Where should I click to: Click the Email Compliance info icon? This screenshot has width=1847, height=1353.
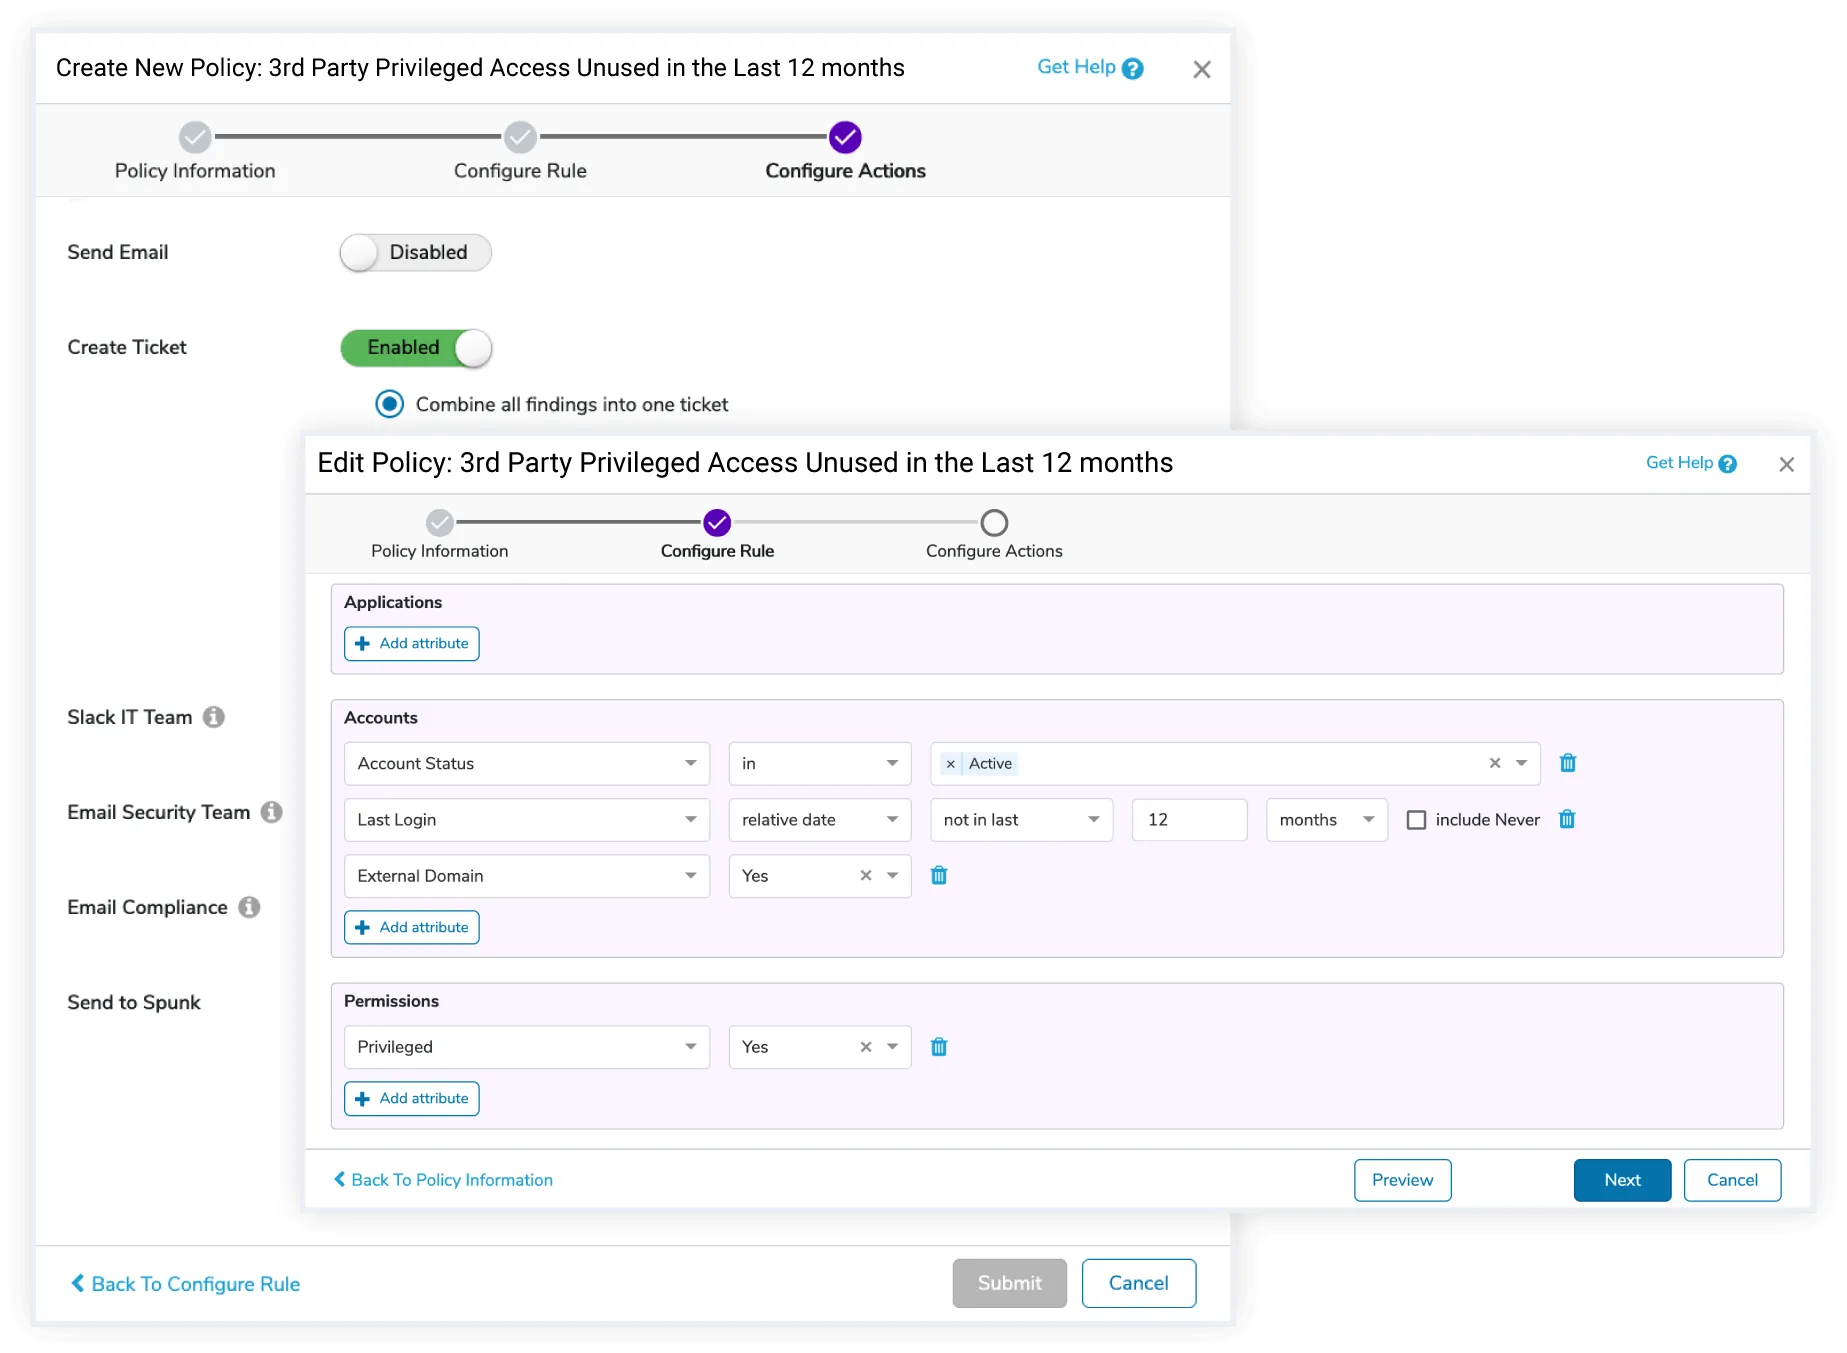(250, 907)
